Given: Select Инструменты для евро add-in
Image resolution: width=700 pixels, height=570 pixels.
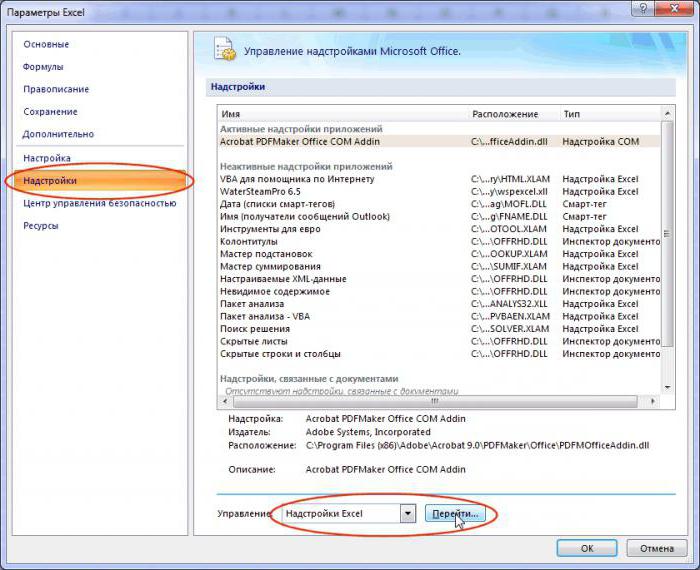Looking at the screenshot, I should [x=439, y=229].
